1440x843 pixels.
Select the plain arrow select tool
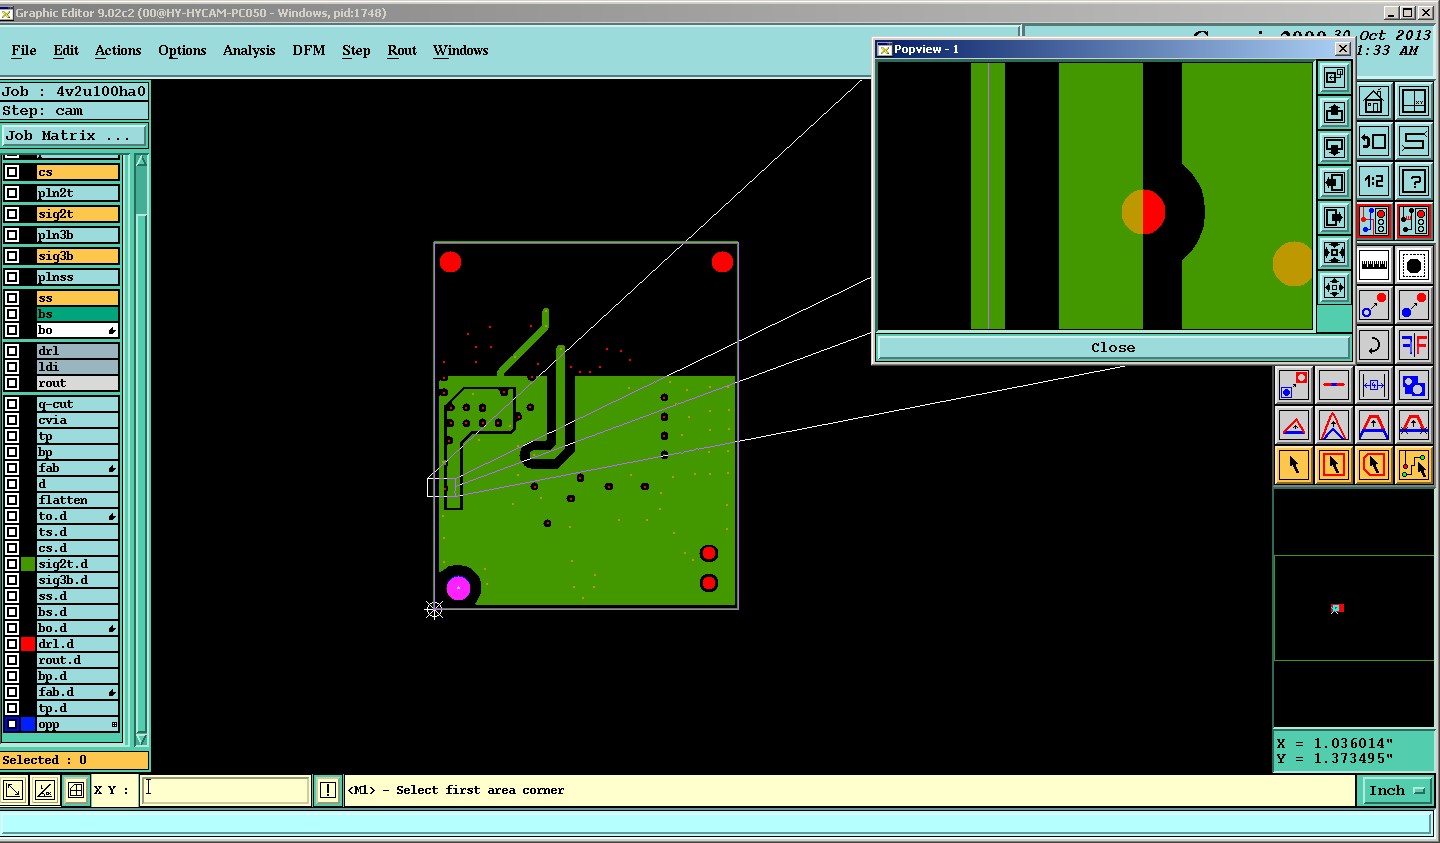click(1294, 465)
